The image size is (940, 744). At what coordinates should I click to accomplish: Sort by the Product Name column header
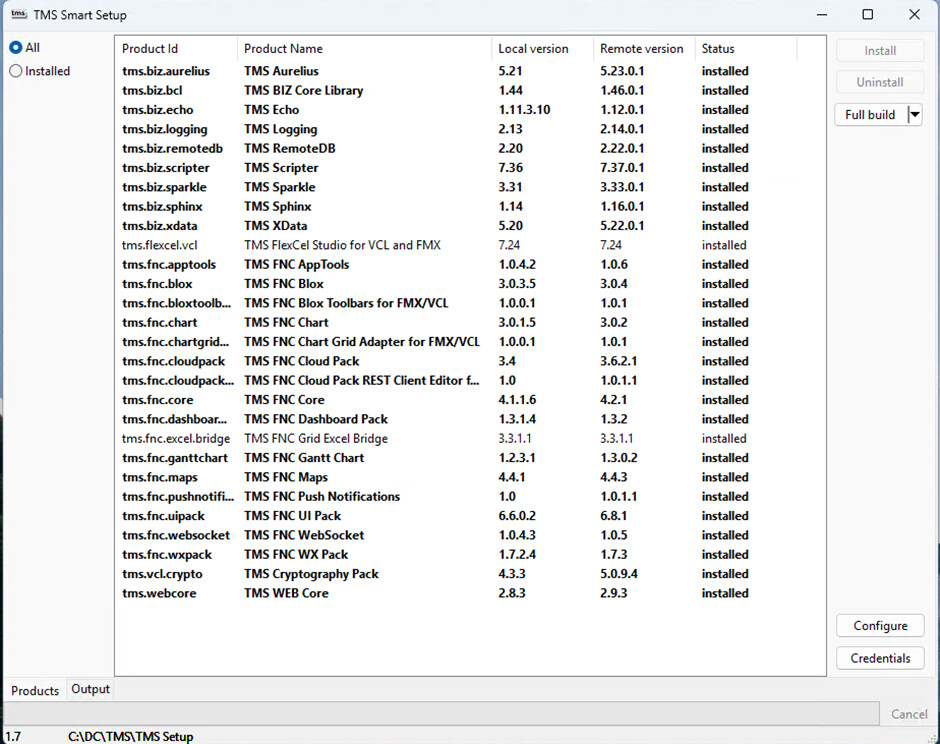[283, 49]
